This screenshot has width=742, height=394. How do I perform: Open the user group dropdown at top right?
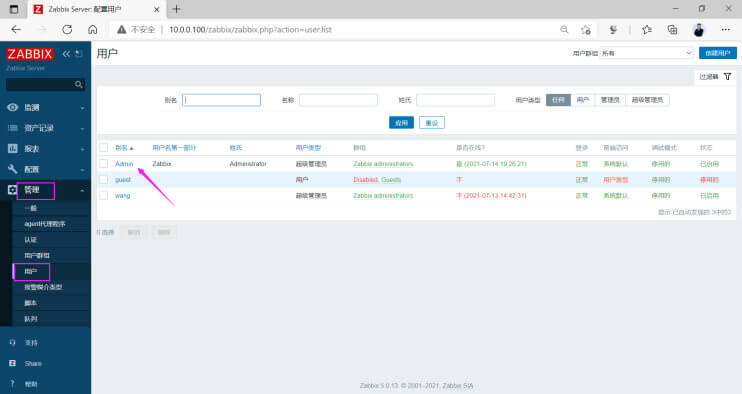coord(646,53)
